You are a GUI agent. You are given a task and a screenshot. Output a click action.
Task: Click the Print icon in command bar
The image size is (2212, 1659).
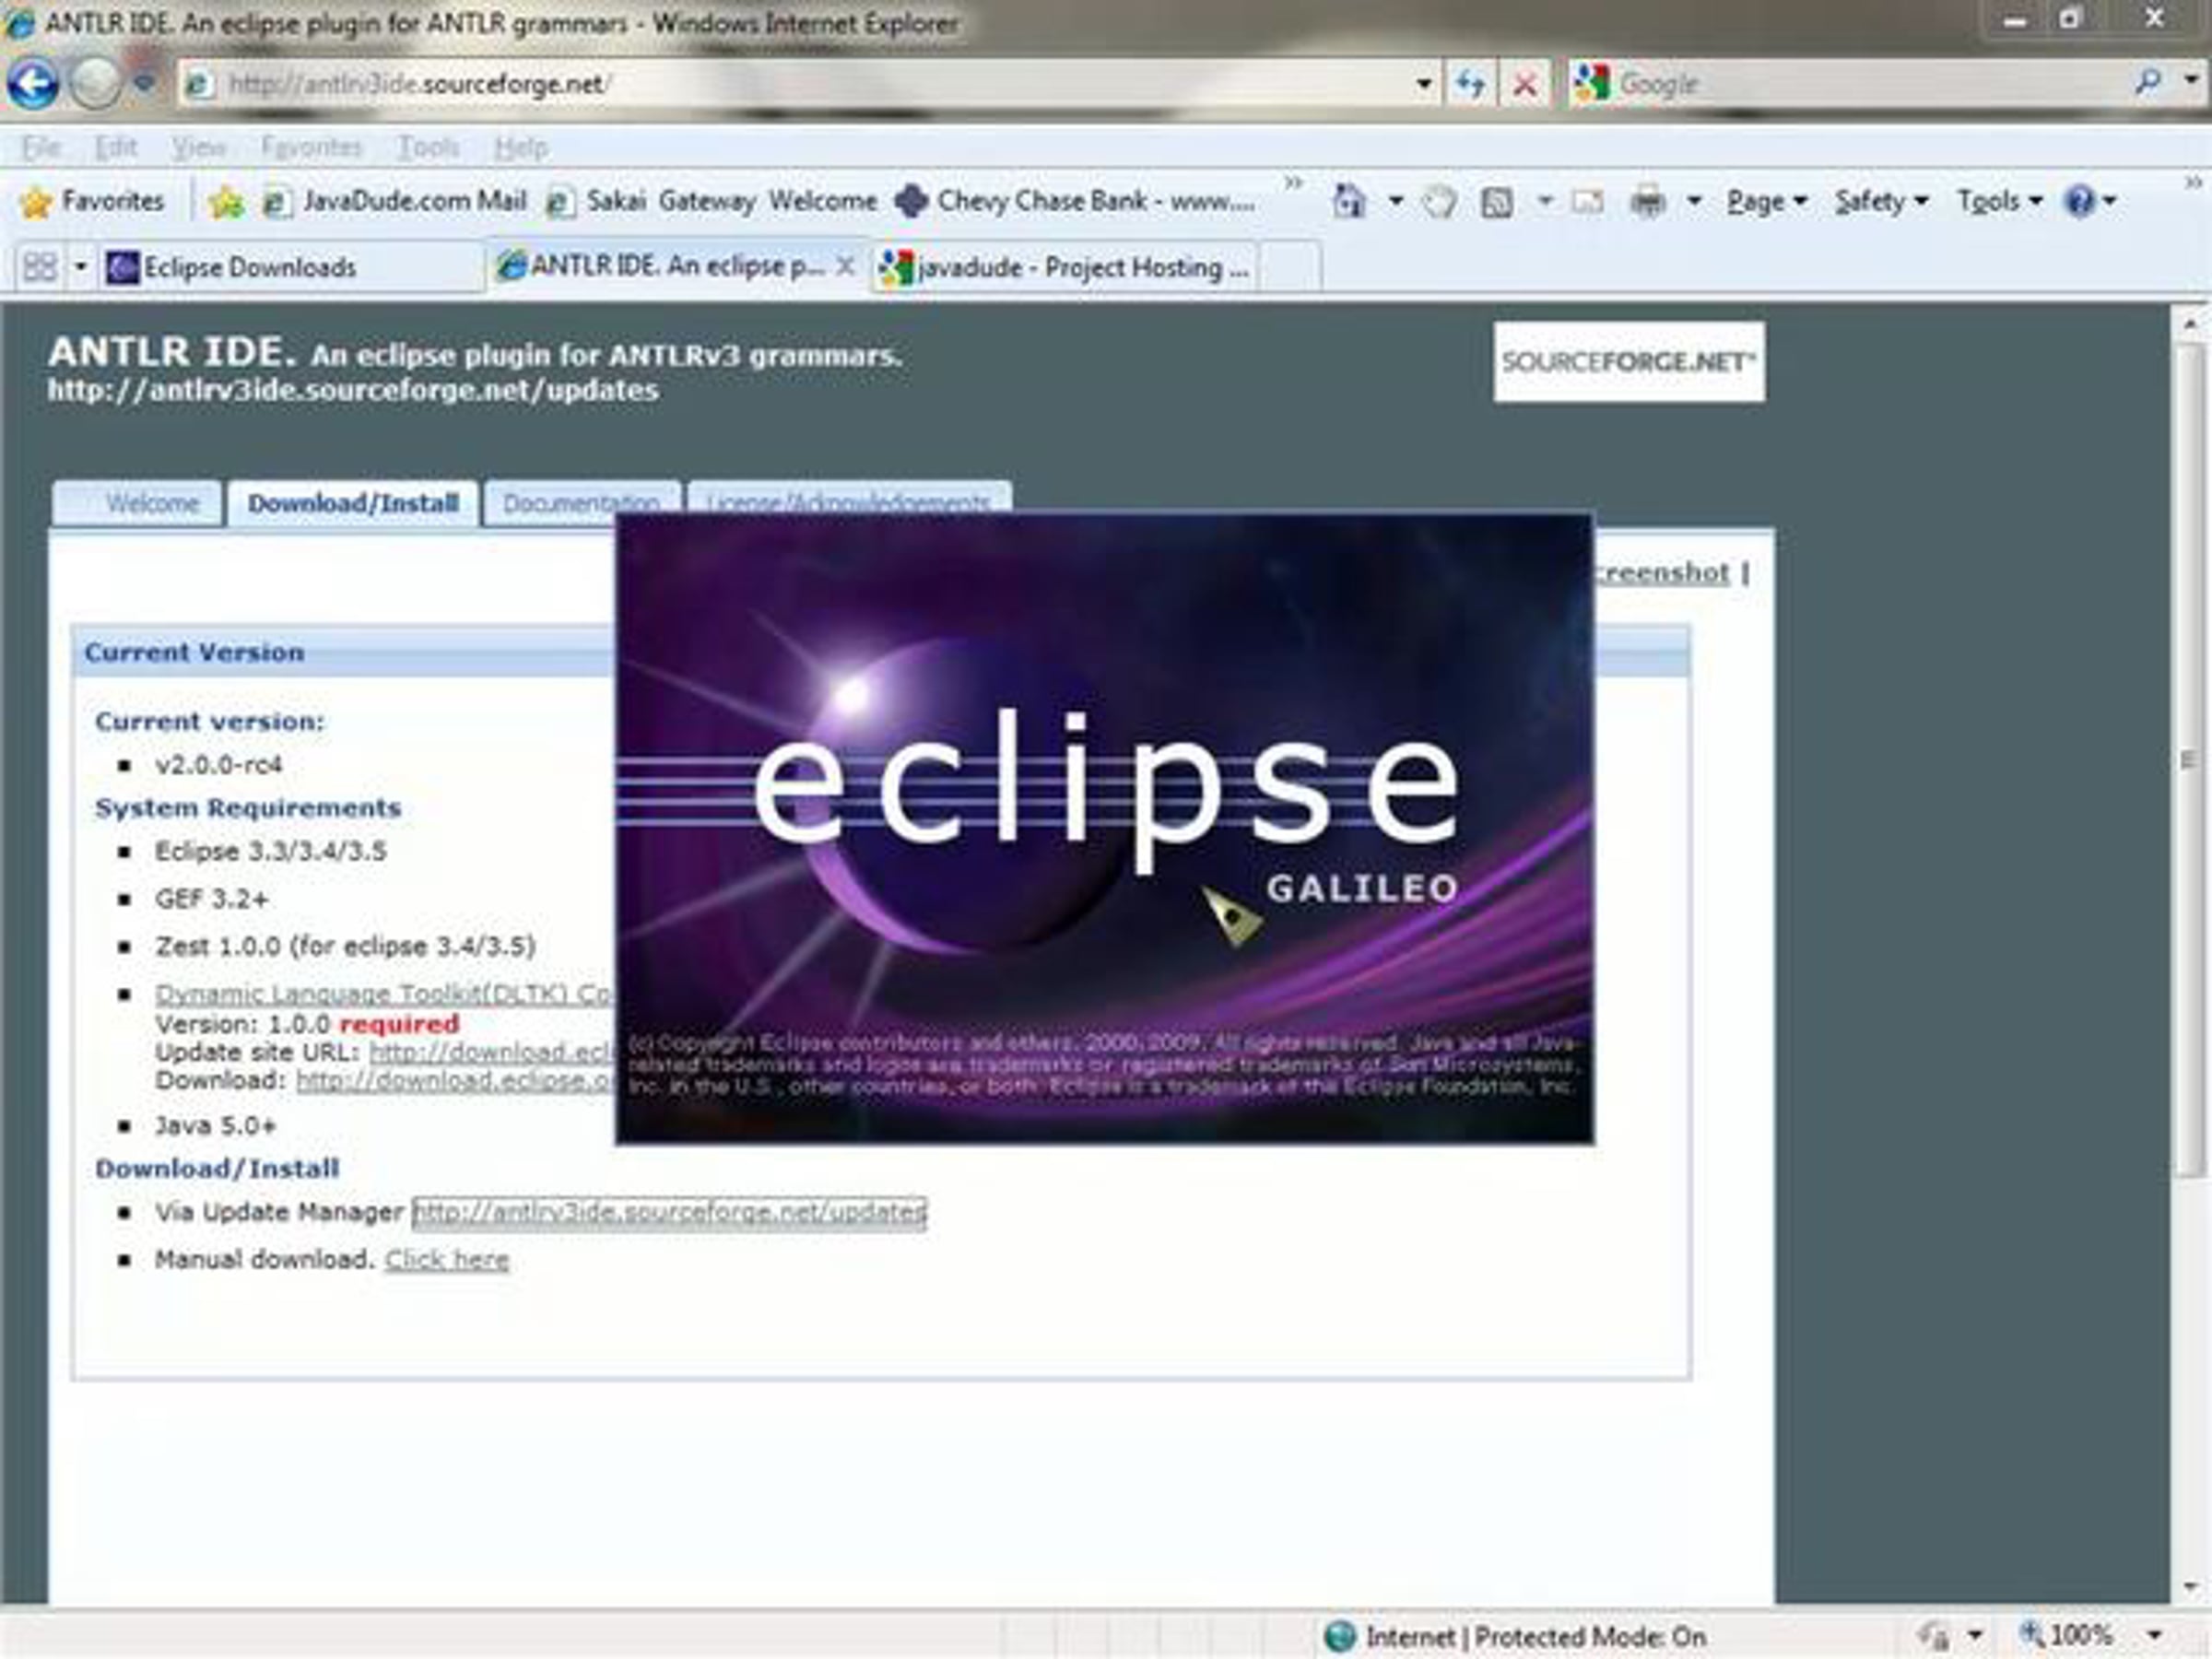1647,202
